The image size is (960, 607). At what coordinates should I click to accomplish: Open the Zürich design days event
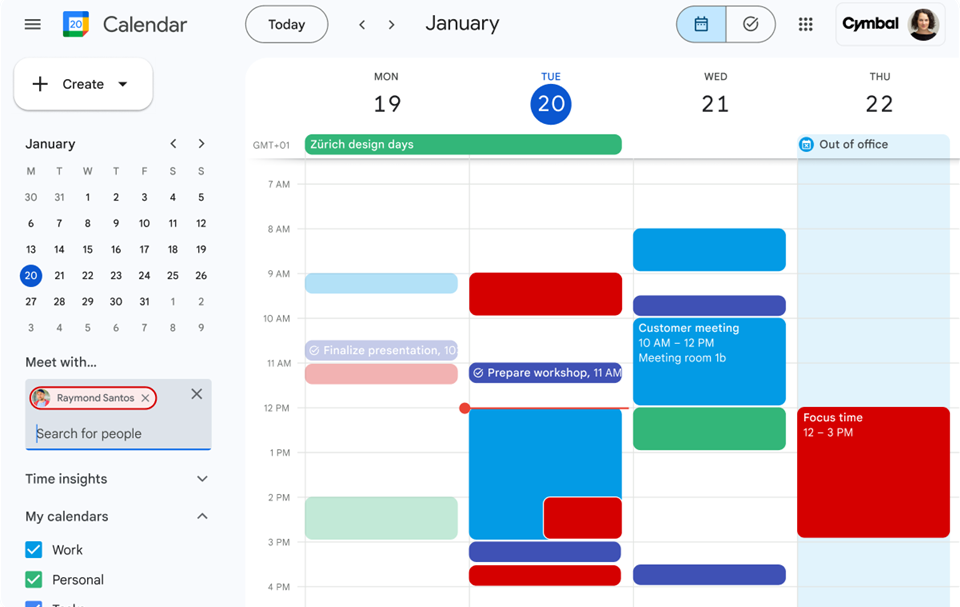pyautogui.click(x=463, y=145)
